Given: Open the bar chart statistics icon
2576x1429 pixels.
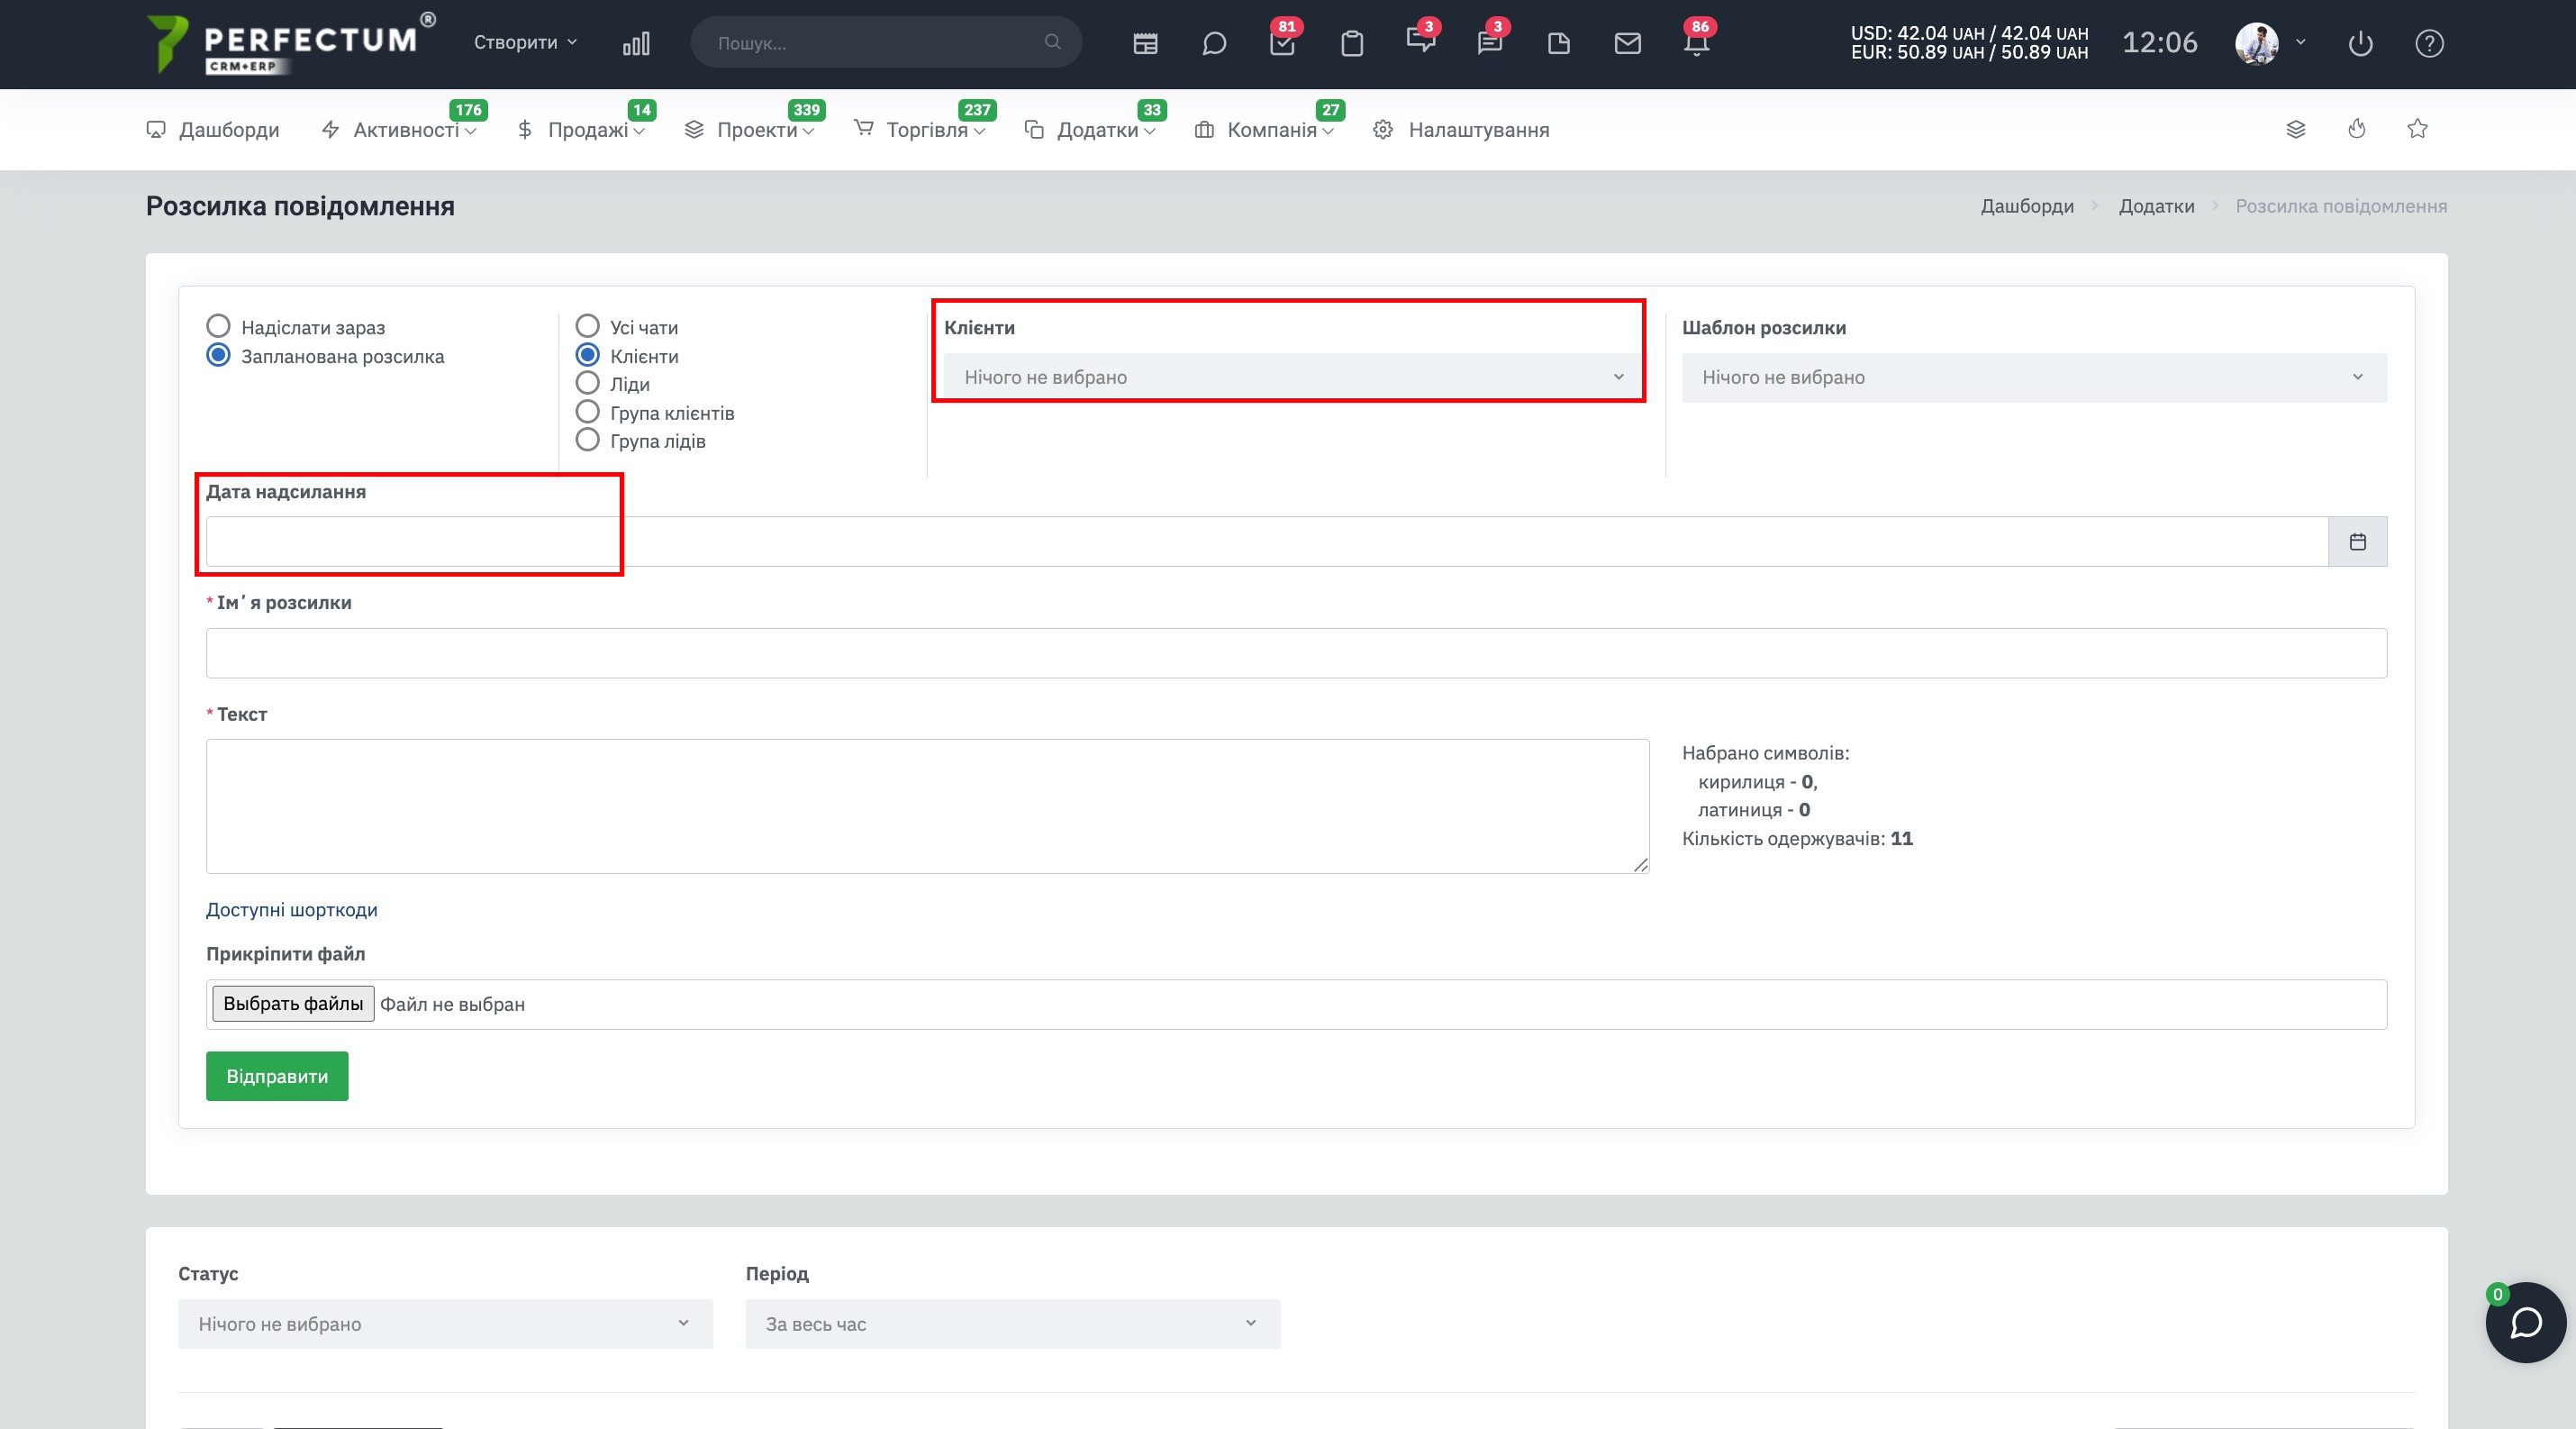Looking at the screenshot, I should pyautogui.click(x=636, y=43).
